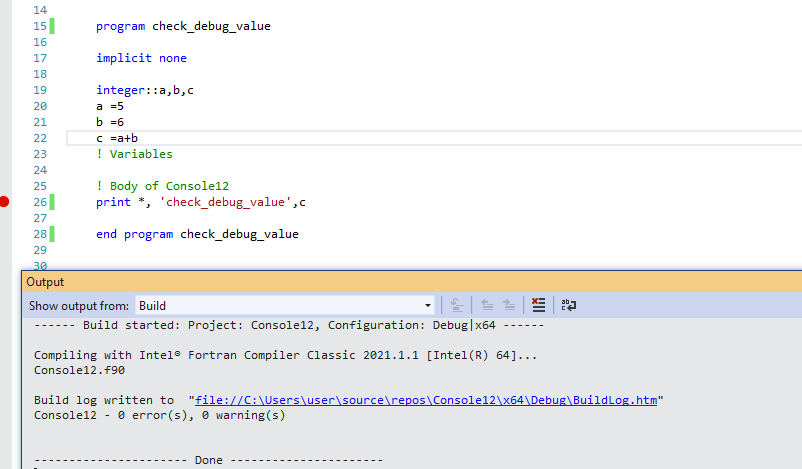Place cursor on 'a =5' line
Screen dimensions: 802x469
click(x=109, y=106)
